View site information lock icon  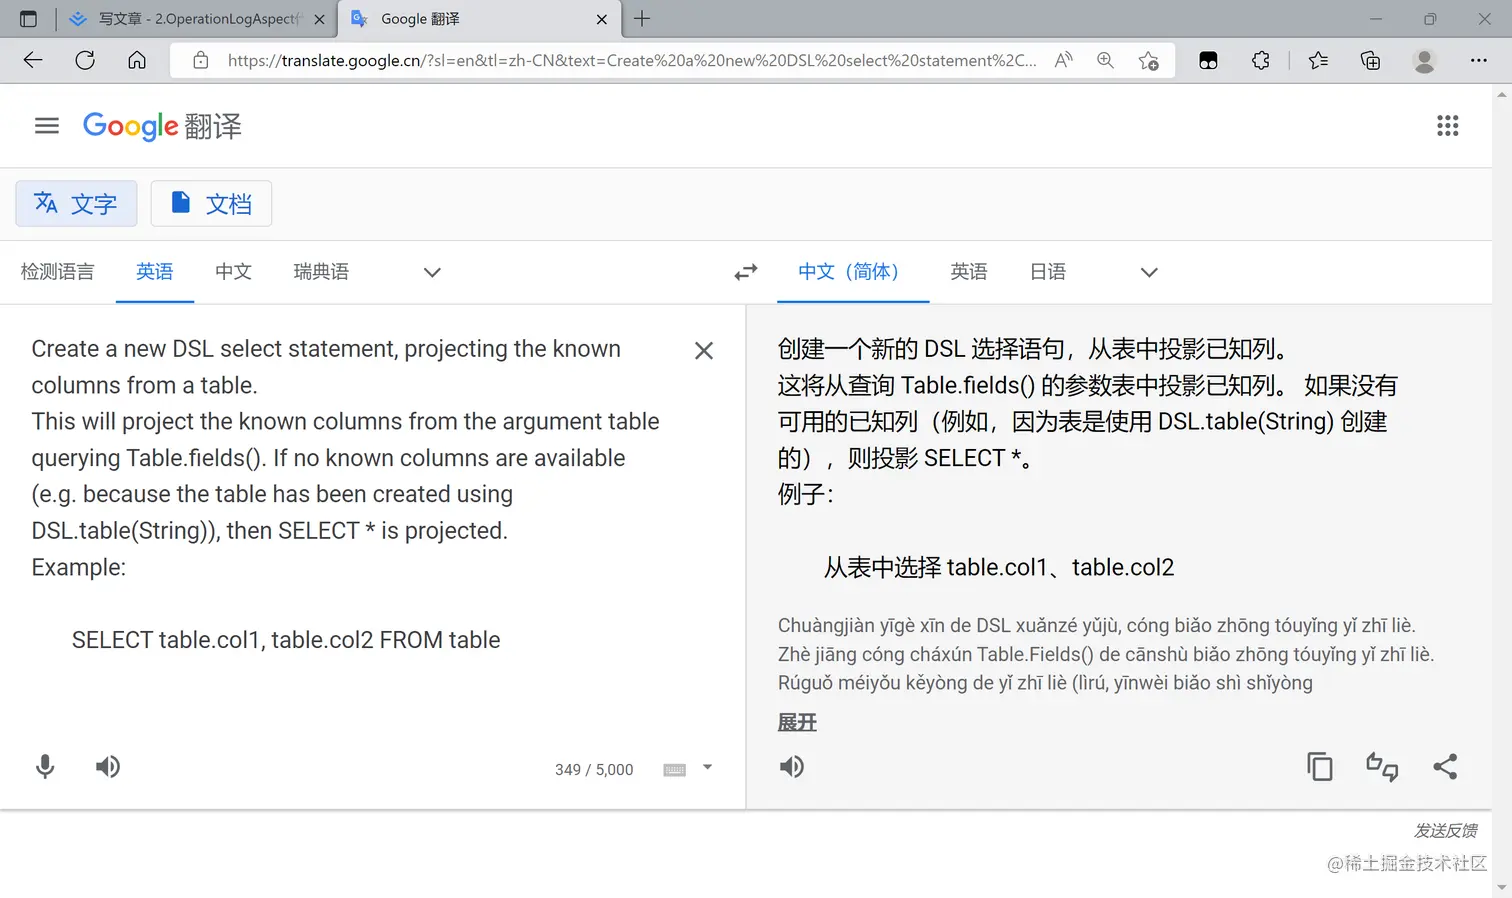(201, 60)
